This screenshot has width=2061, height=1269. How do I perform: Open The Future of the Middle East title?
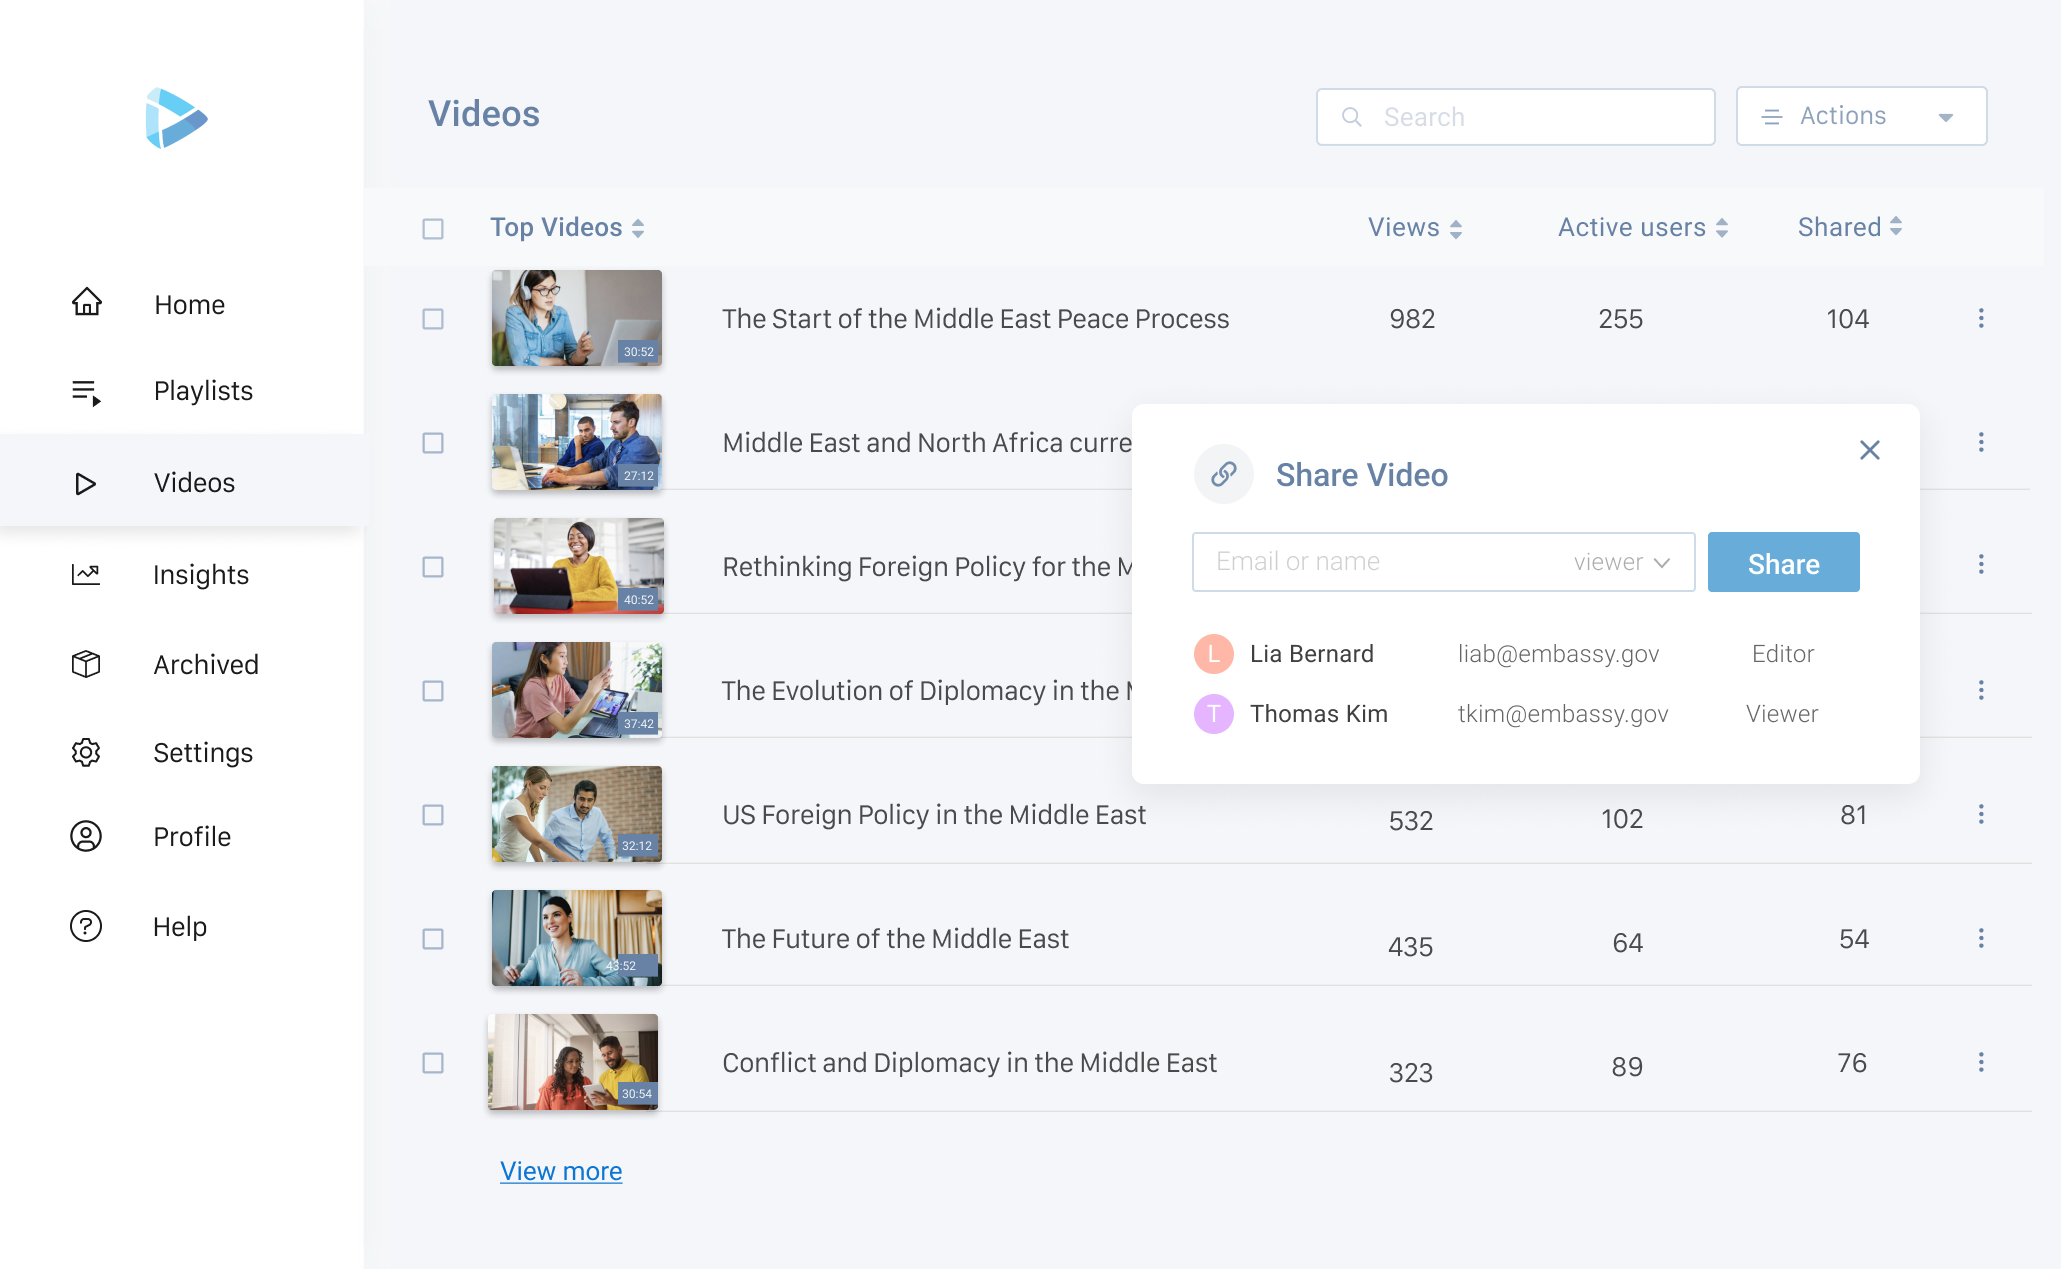(x=895, y=939)
